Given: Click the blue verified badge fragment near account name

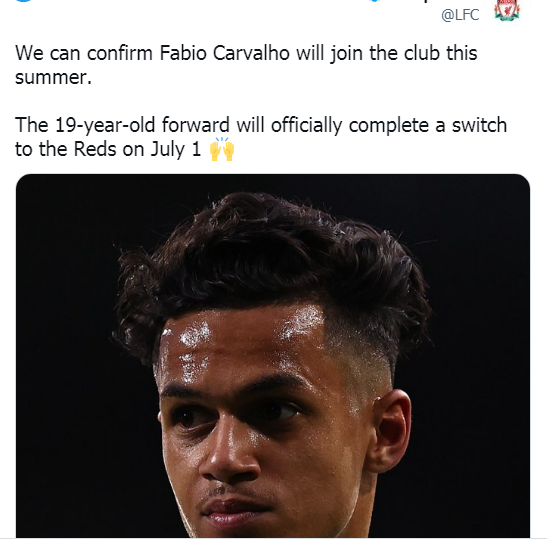Looking at the screenshot, I should (x=374, y=1).
